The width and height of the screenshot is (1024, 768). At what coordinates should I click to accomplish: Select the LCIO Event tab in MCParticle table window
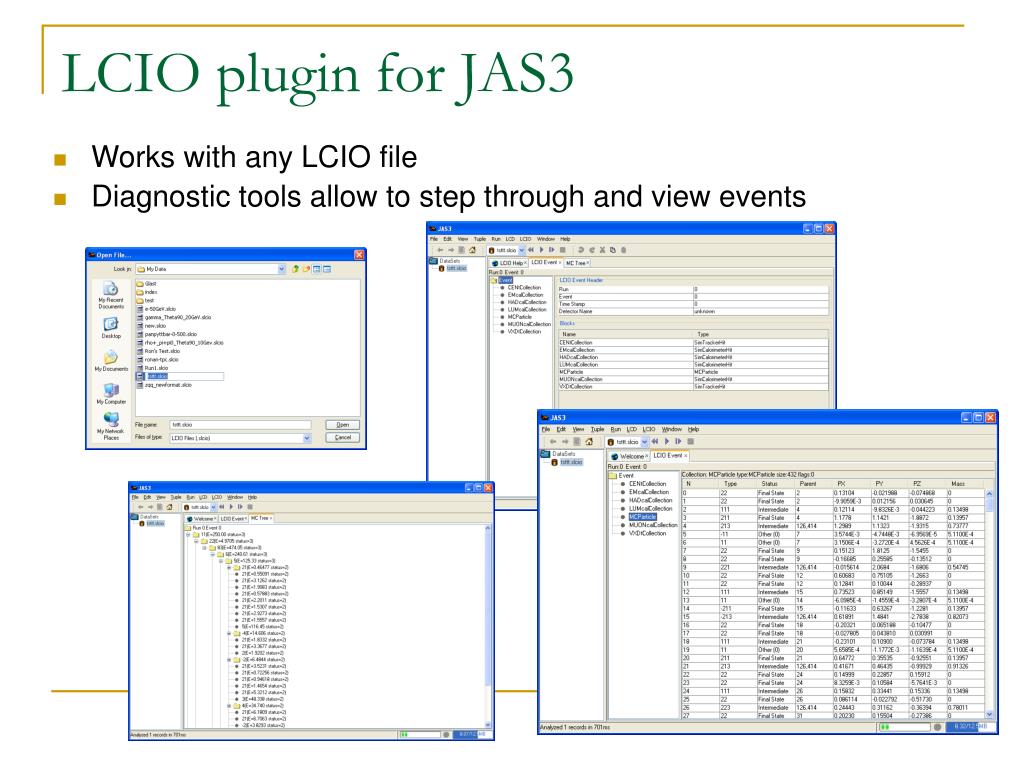point(669,456)
